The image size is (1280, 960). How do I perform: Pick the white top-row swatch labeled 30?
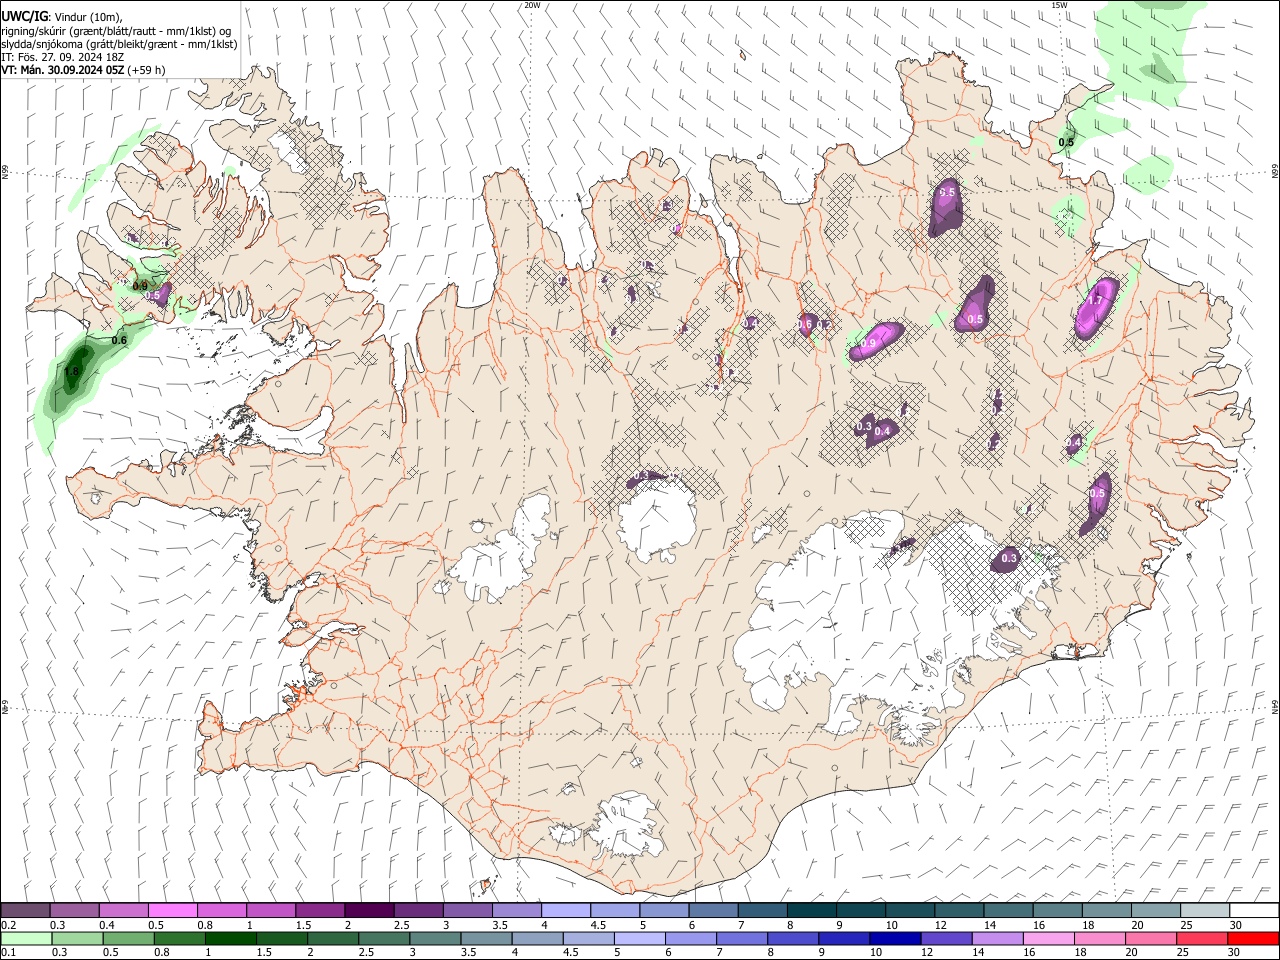pyautogui.click(x=1255, y=910)
